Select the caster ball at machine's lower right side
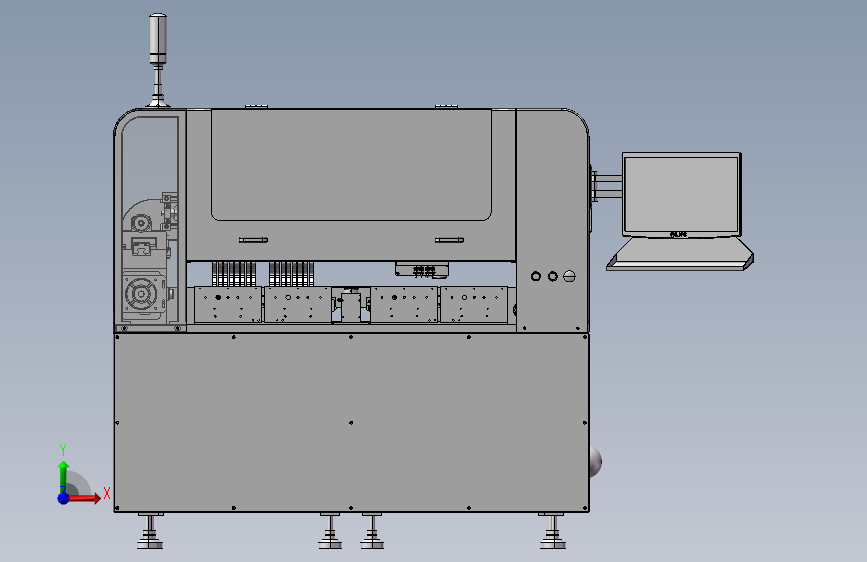The height and width of the screenshot is (562, 867). coord(595,462)
